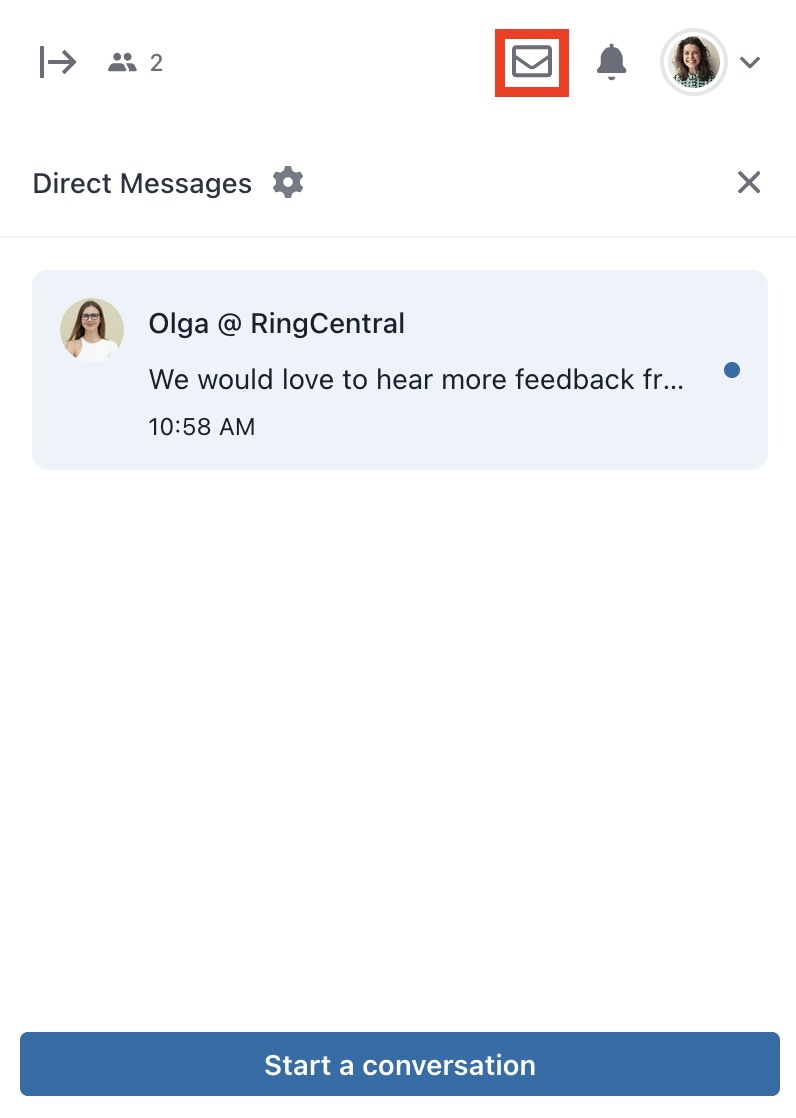Open the "We would love to hear" message preview
796x1118 pixels.
[416, 379]
